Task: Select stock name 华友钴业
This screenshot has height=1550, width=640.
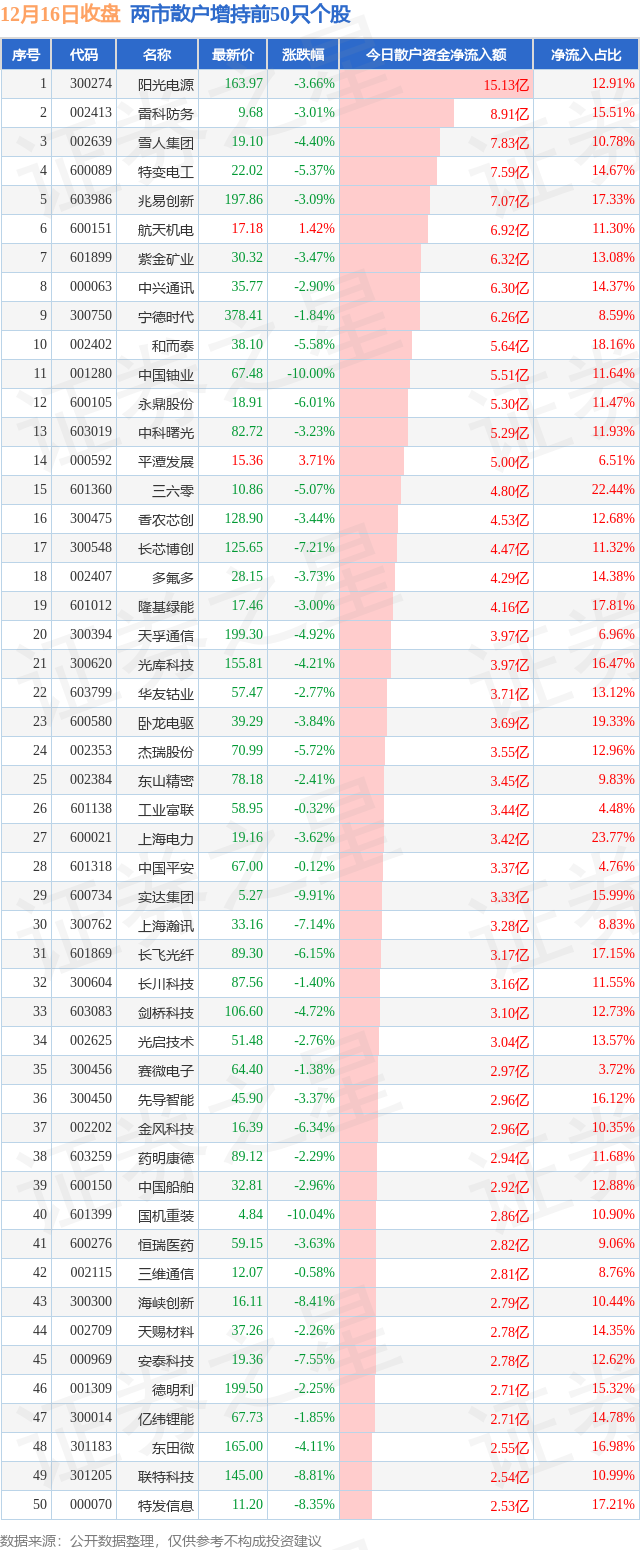Action: point(166,693)
